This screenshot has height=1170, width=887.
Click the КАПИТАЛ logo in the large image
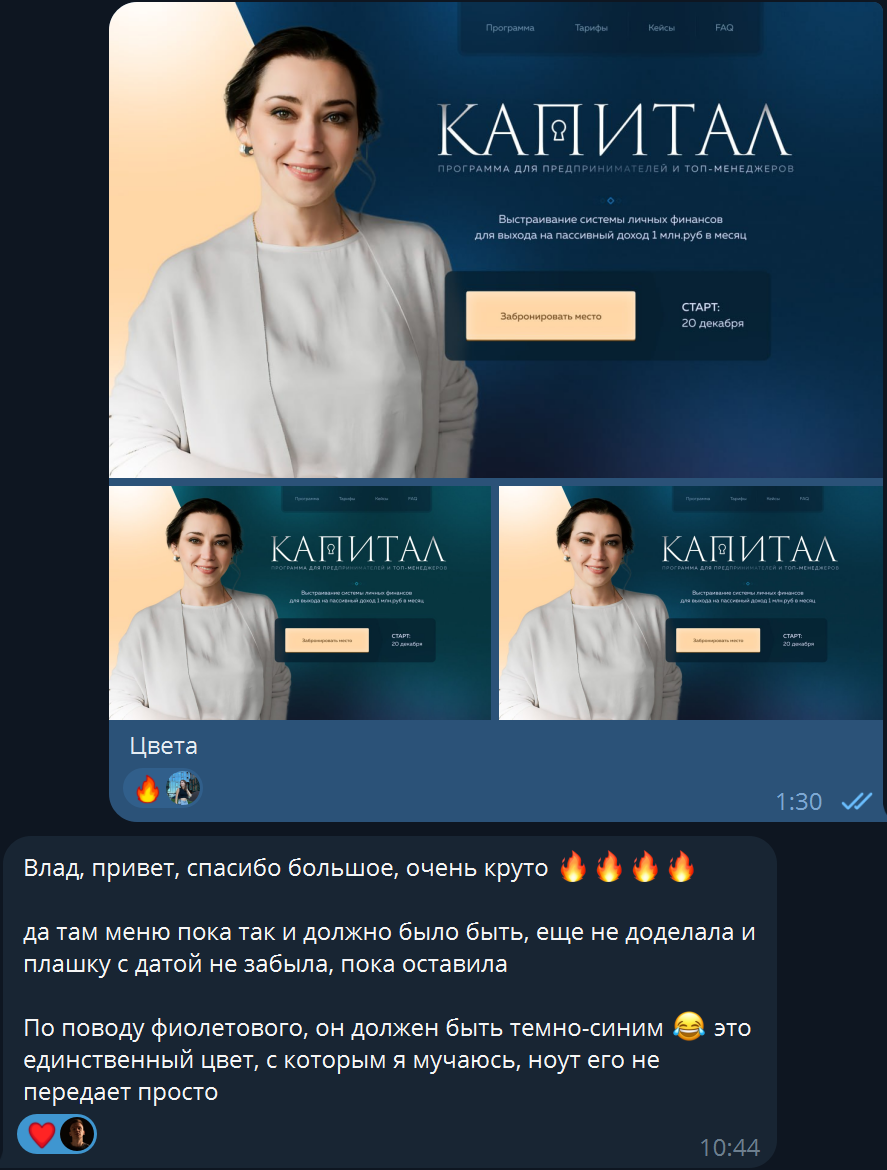[x=614, y=130]
